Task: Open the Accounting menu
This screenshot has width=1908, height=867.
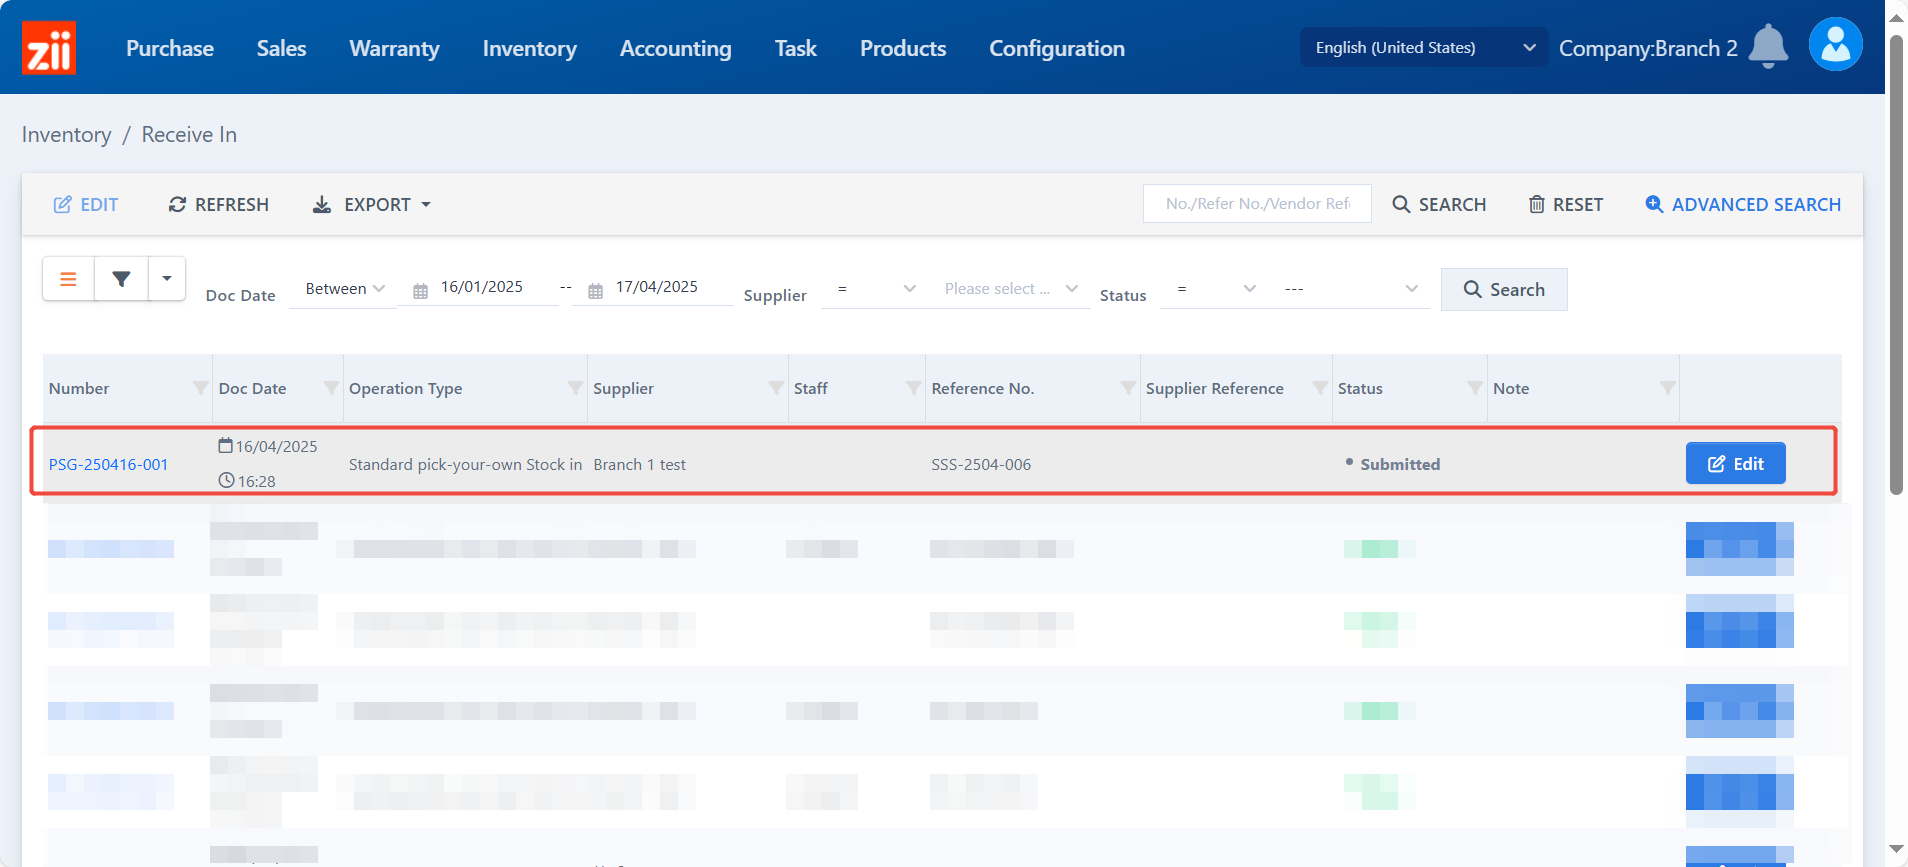Action: (x=675, y=48)
